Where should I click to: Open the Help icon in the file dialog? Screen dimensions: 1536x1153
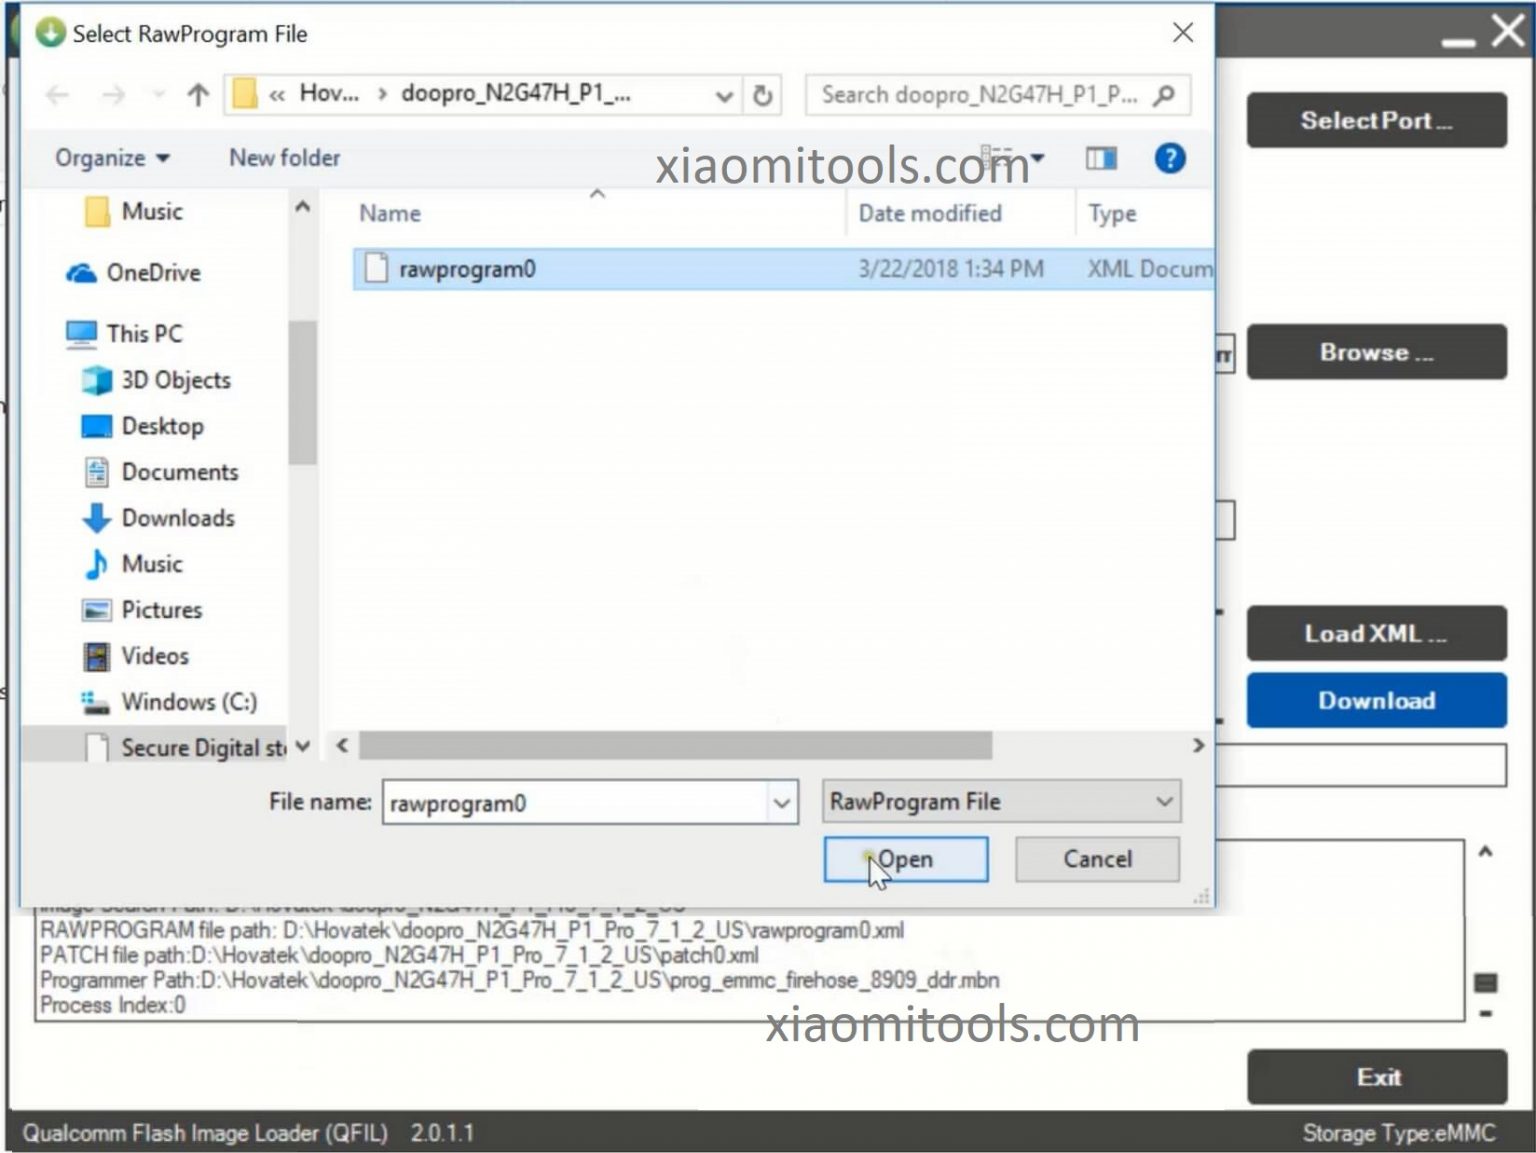click(1169, 157)
